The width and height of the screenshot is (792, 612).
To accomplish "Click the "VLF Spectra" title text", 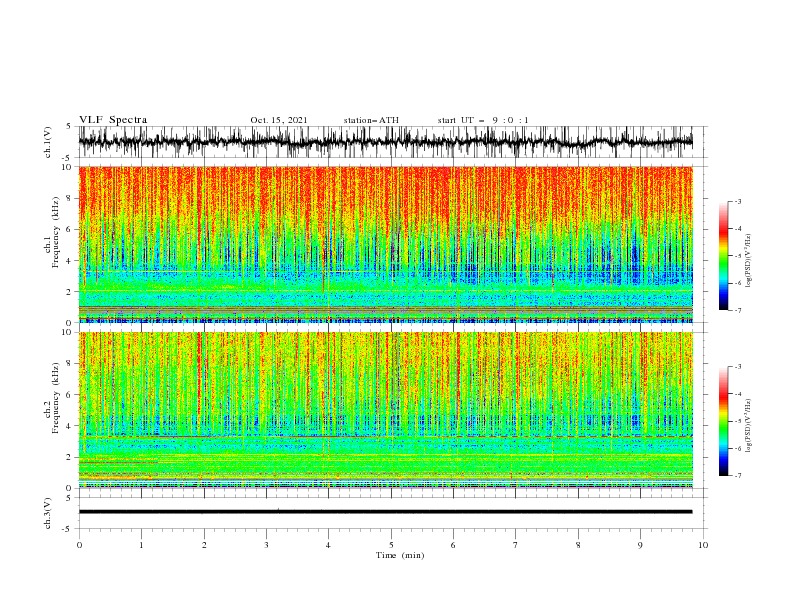I will click(x=113, y=120).
